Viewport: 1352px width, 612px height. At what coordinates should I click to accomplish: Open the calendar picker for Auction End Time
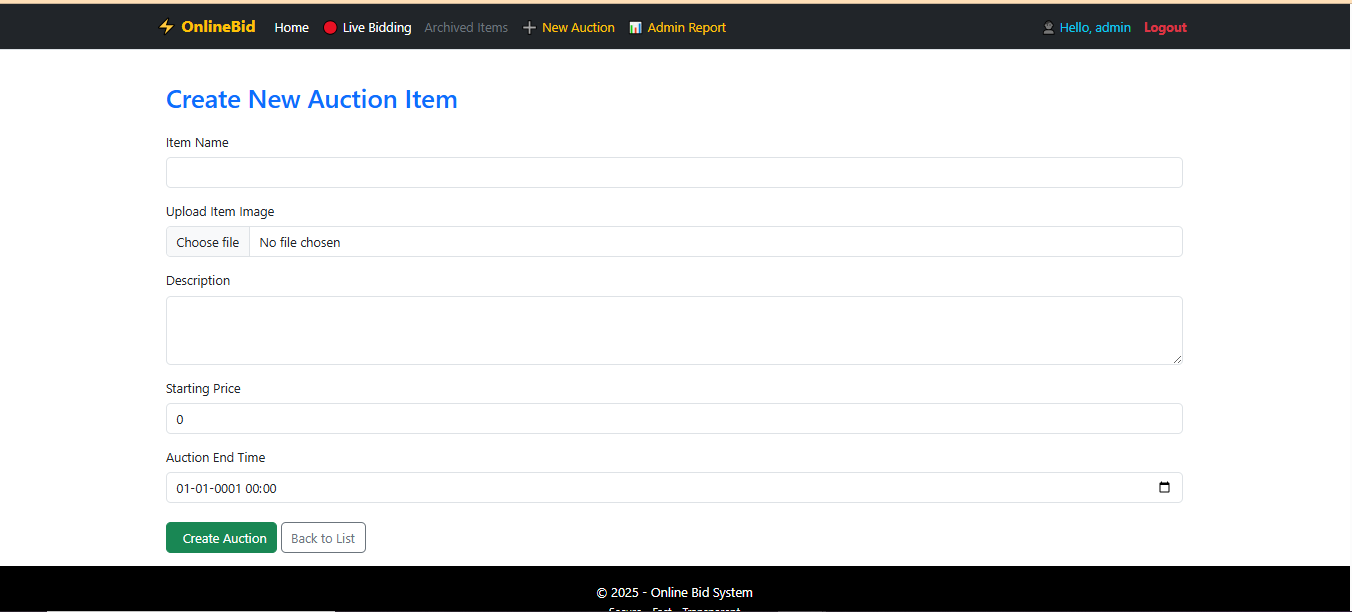click(x=1164, y=488)
